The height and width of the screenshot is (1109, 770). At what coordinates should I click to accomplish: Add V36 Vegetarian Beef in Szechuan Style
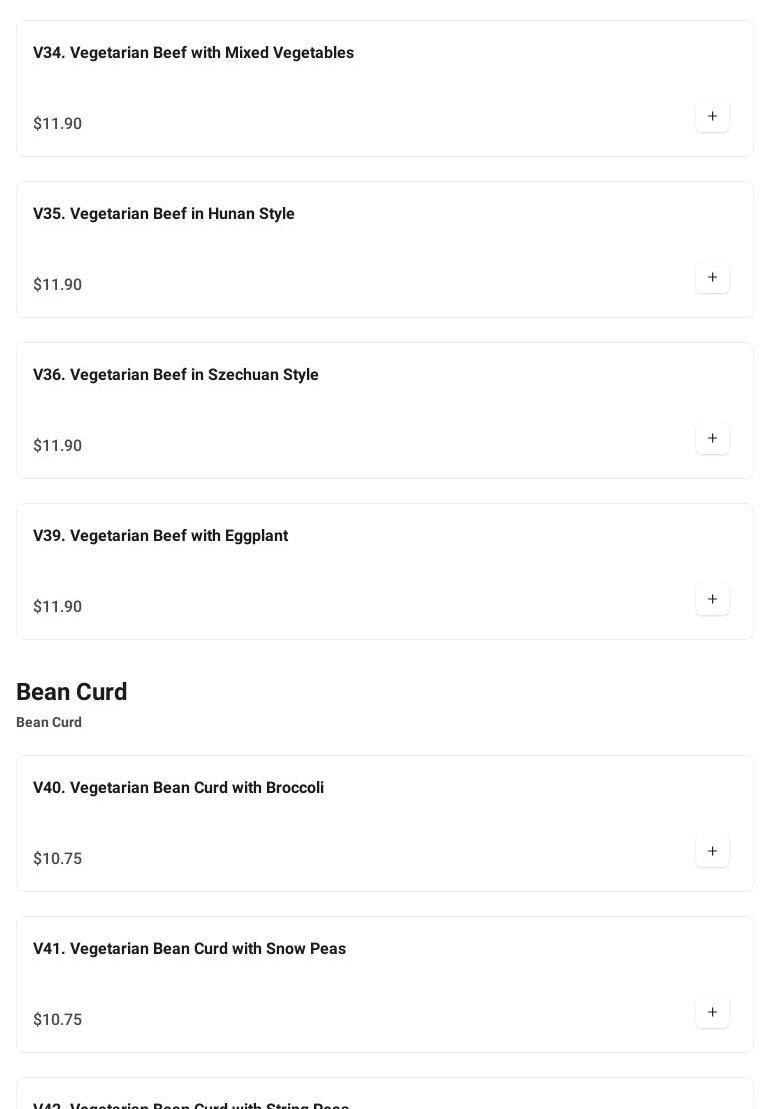pos(712,438)
